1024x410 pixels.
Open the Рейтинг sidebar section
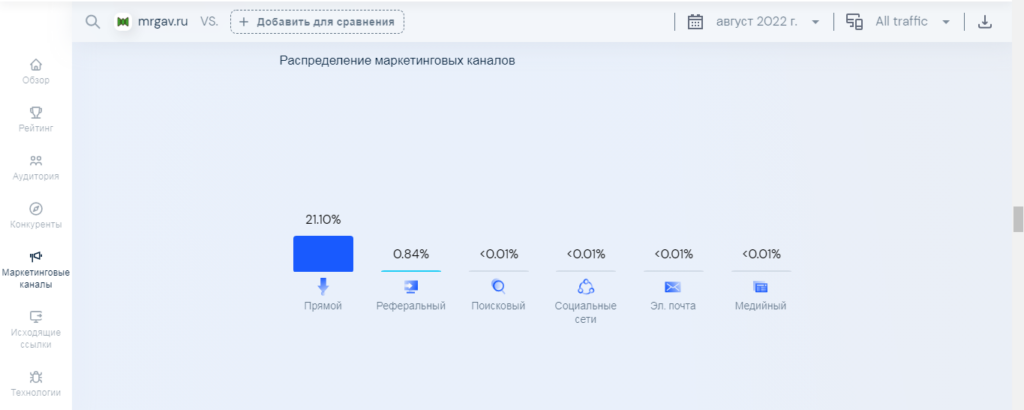tap(36, 119)
